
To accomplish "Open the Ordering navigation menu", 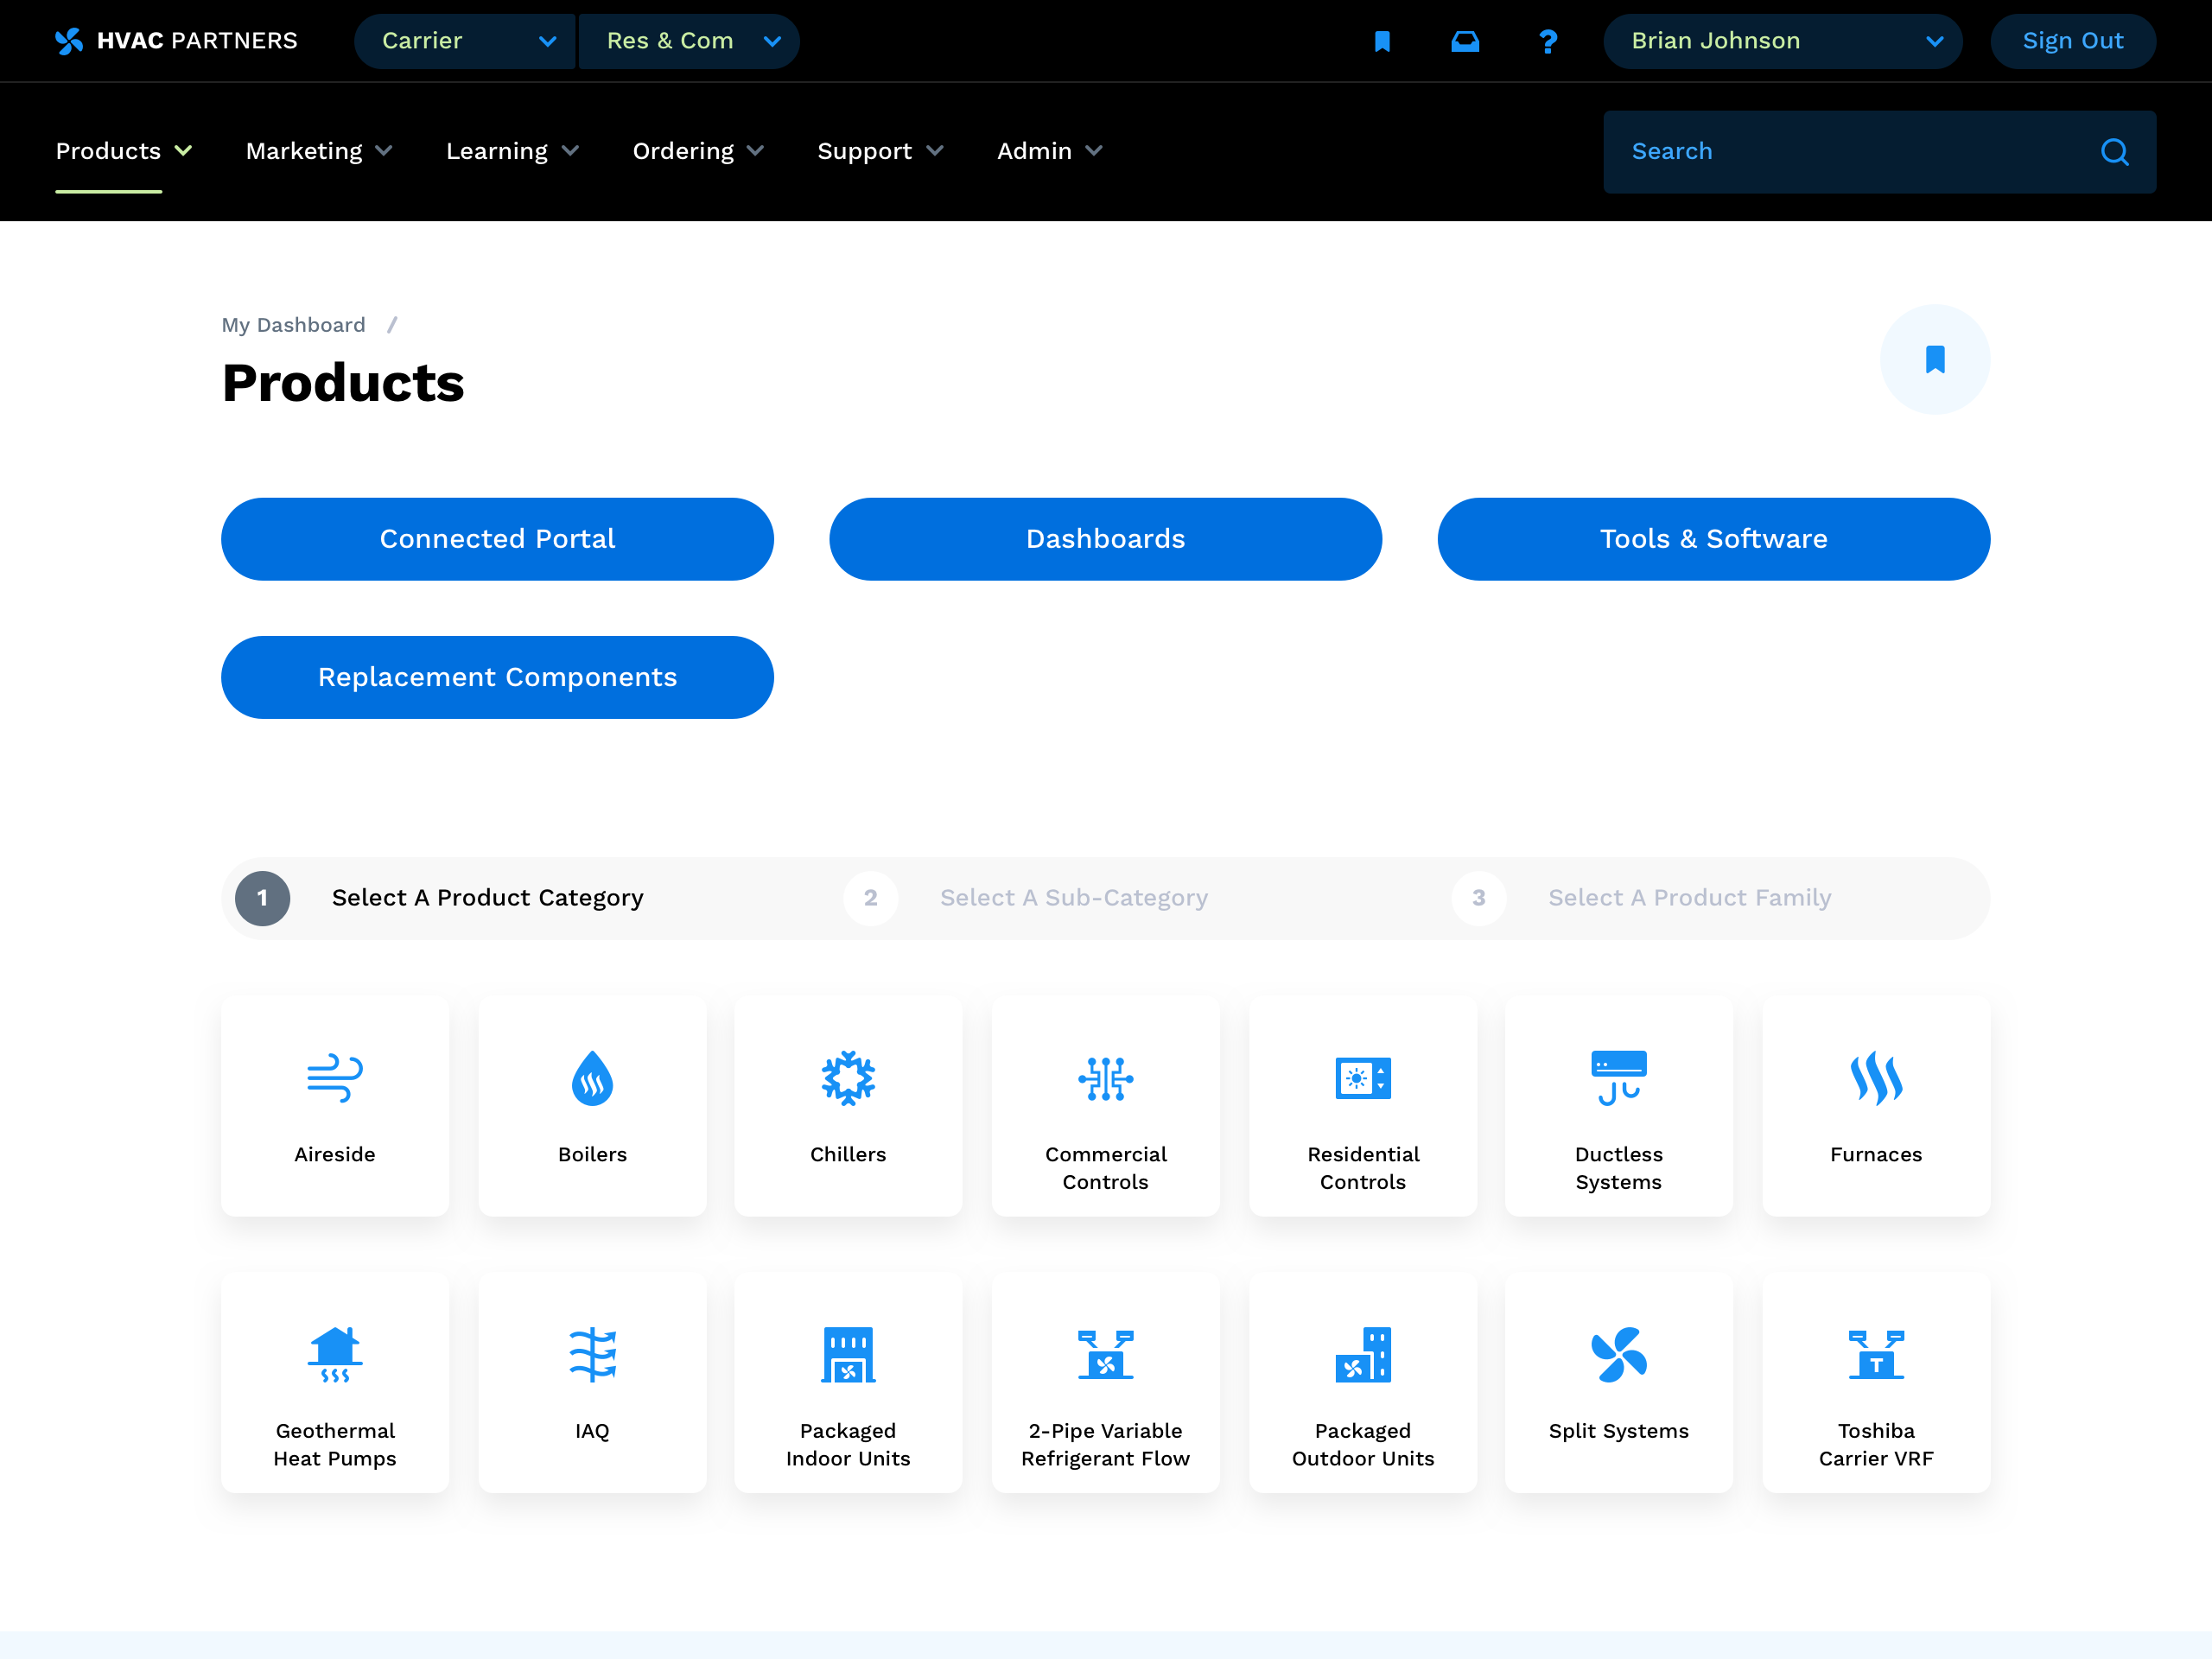I will pyautogui.click(x=697, y=151).
